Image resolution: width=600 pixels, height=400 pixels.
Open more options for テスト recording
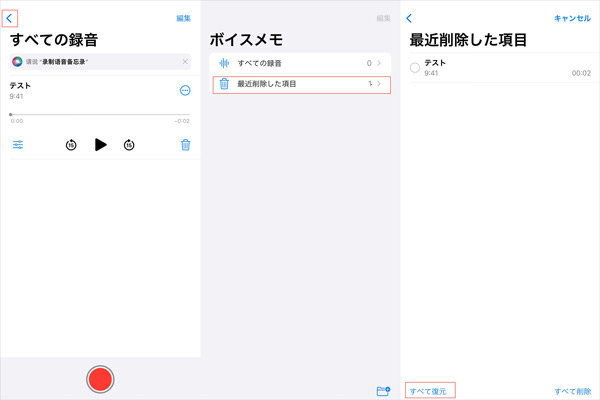[185, 90]
